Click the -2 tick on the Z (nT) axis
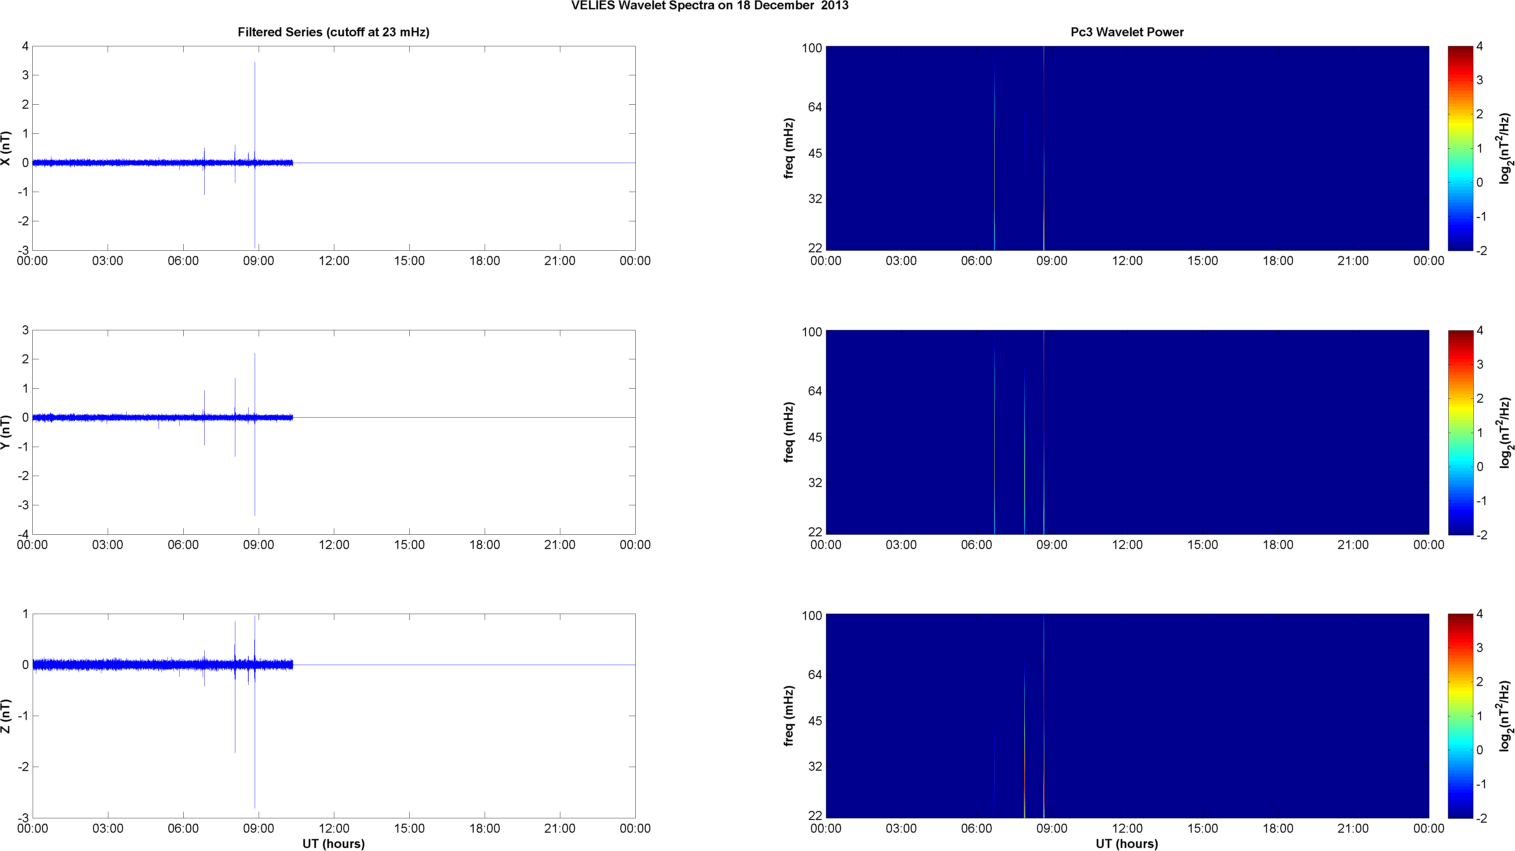 click(22, 767)
